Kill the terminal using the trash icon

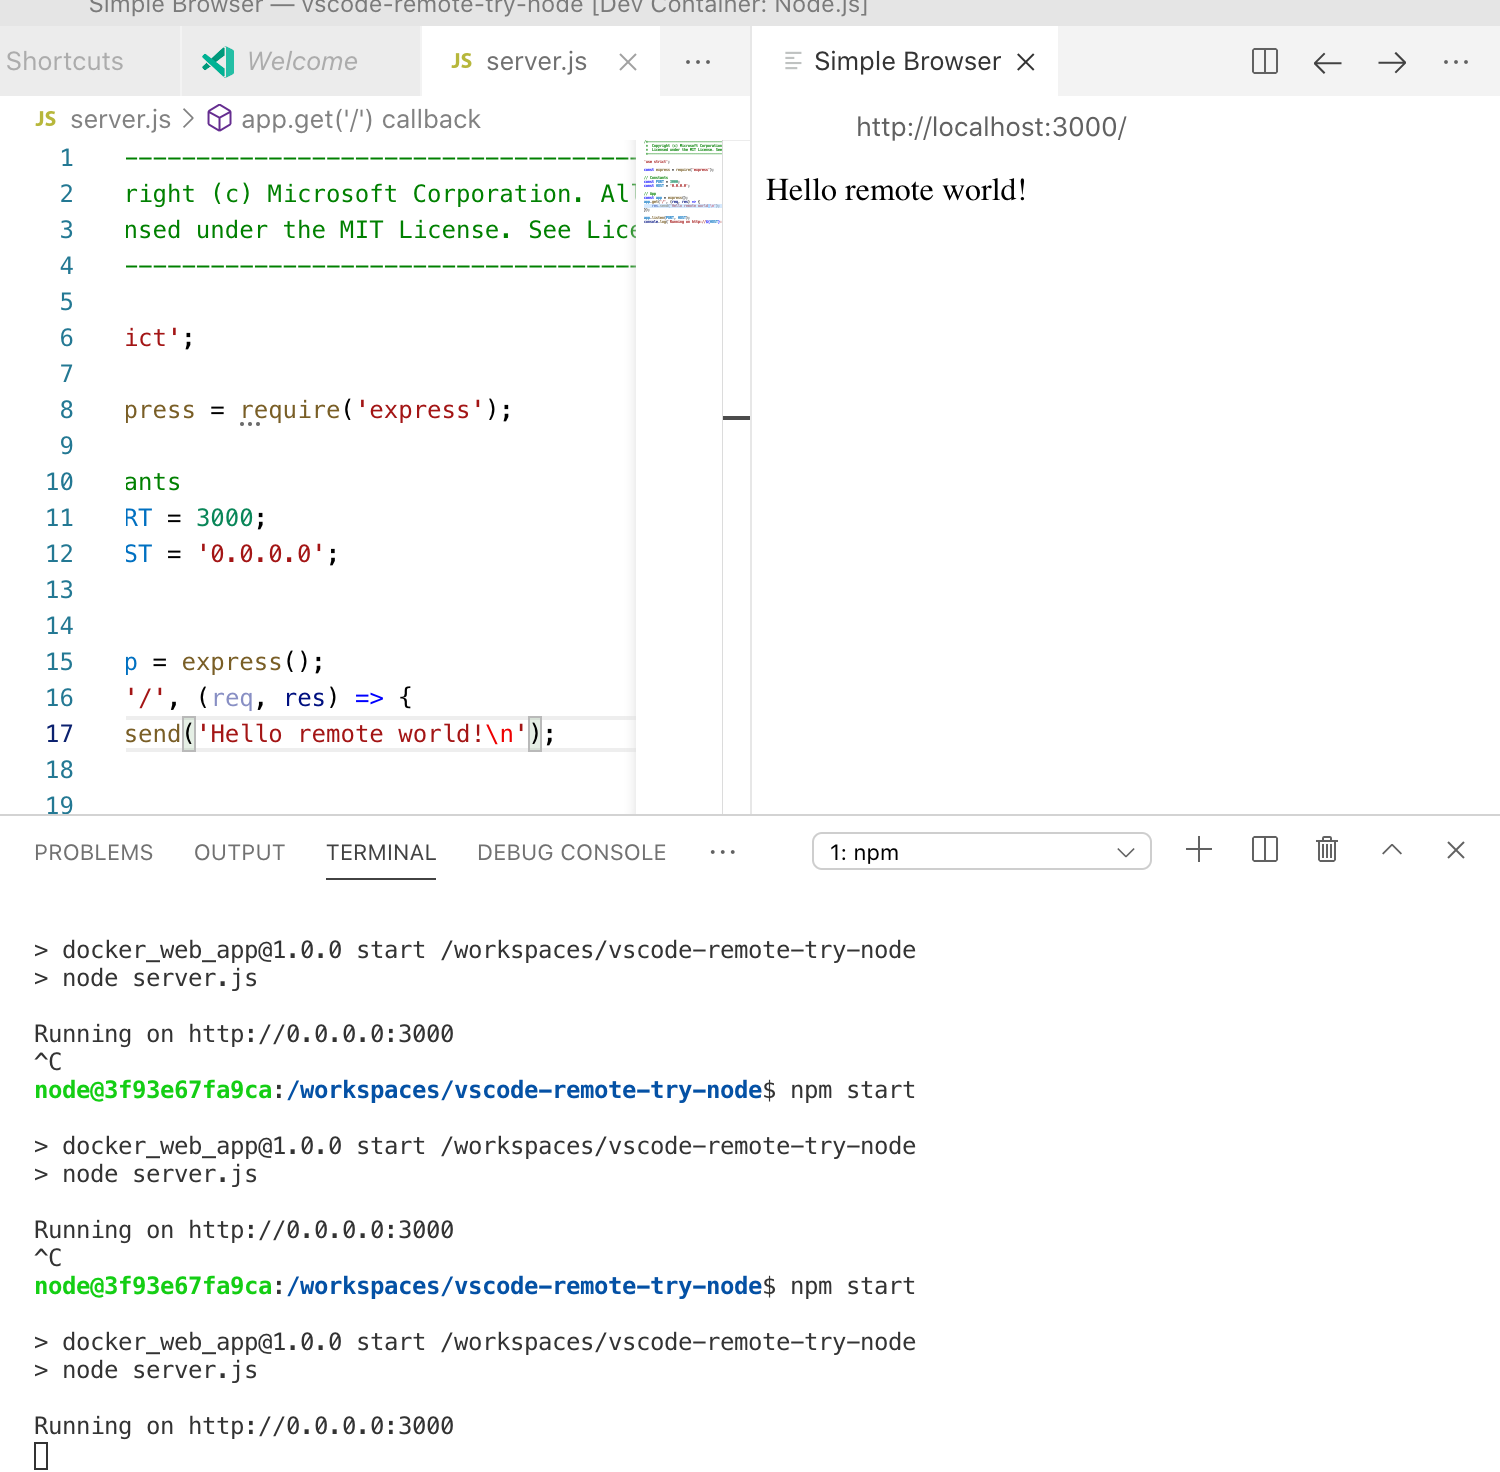1326,850
